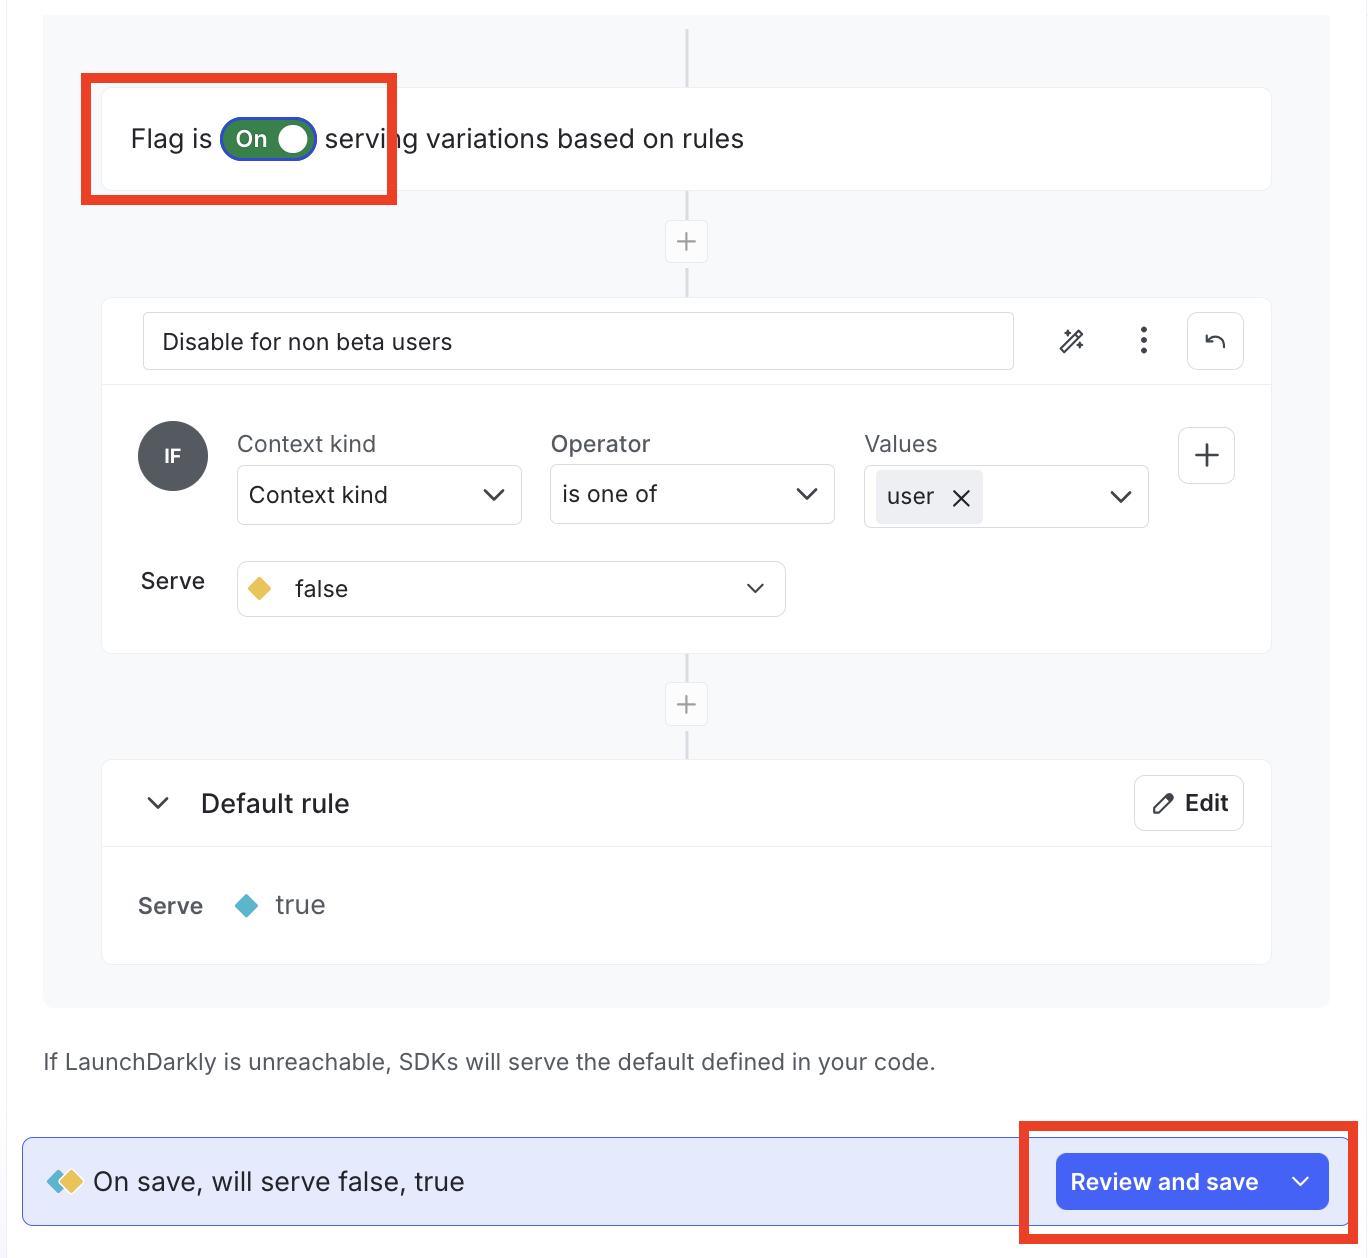Open the Values selection dropdown
Screen dimensions: 1368x1258
[1120, 496]
